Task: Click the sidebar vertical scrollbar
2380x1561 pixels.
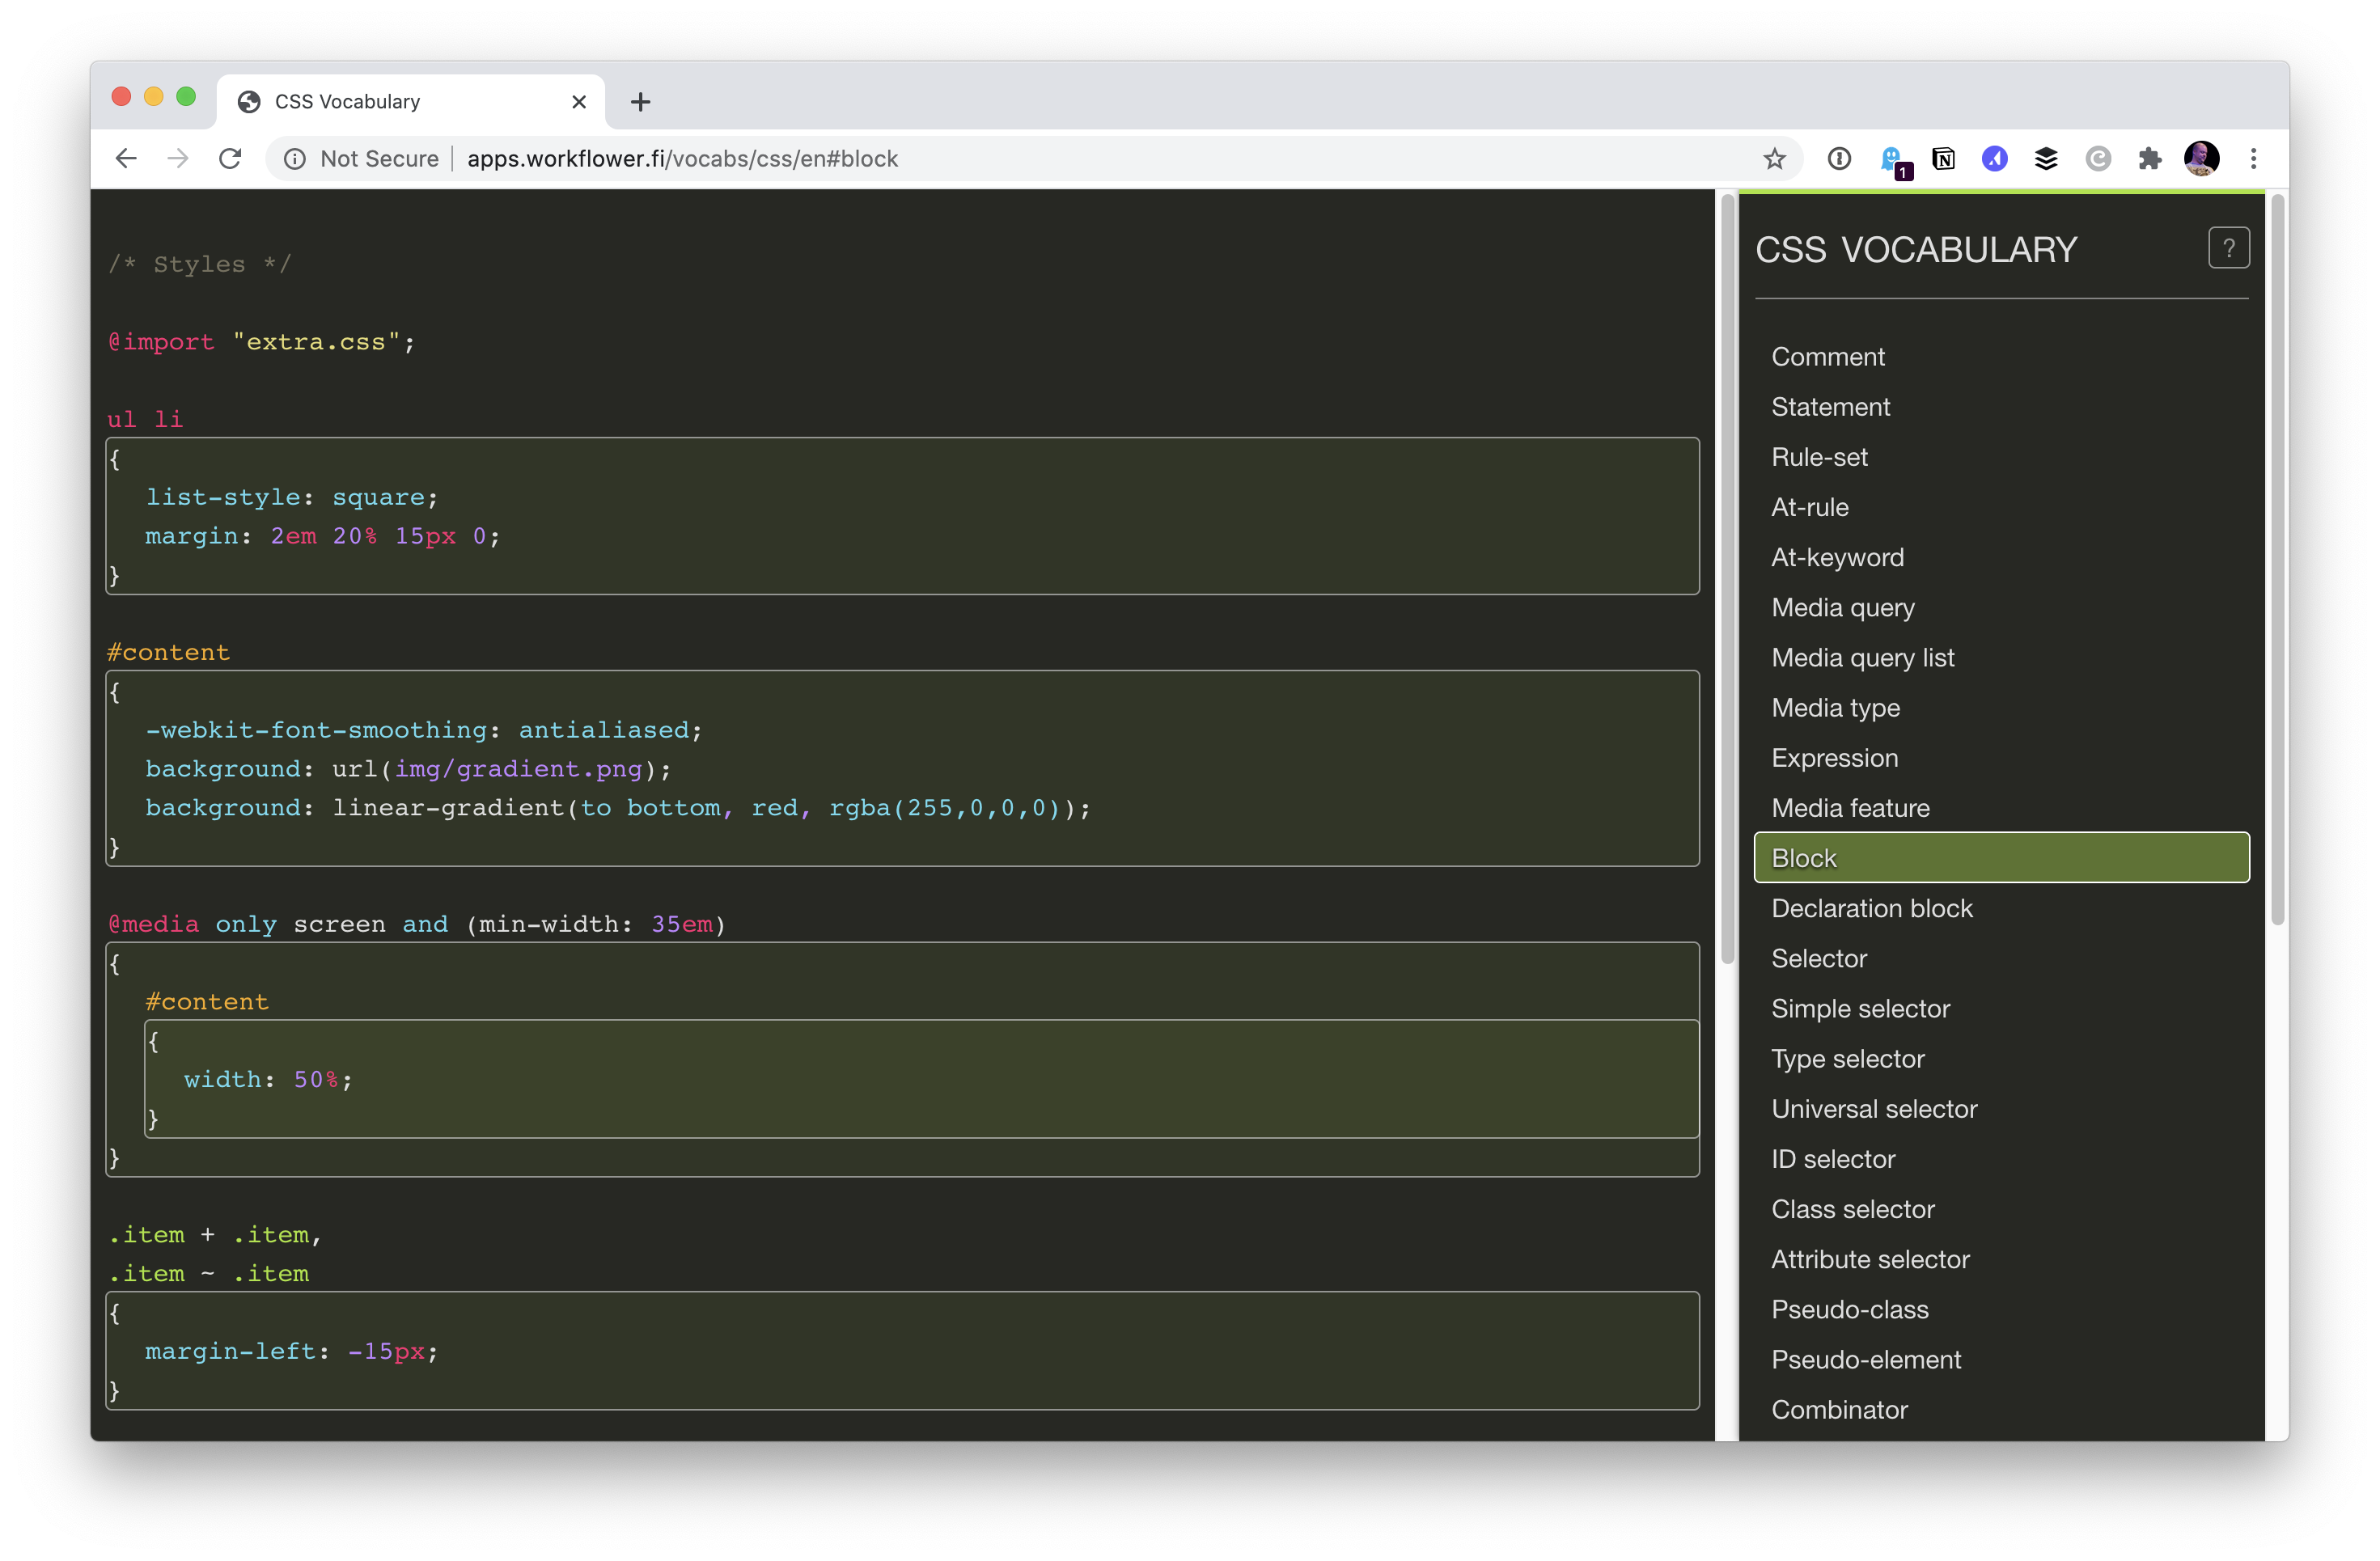Action: click(x=2277, y=560)
